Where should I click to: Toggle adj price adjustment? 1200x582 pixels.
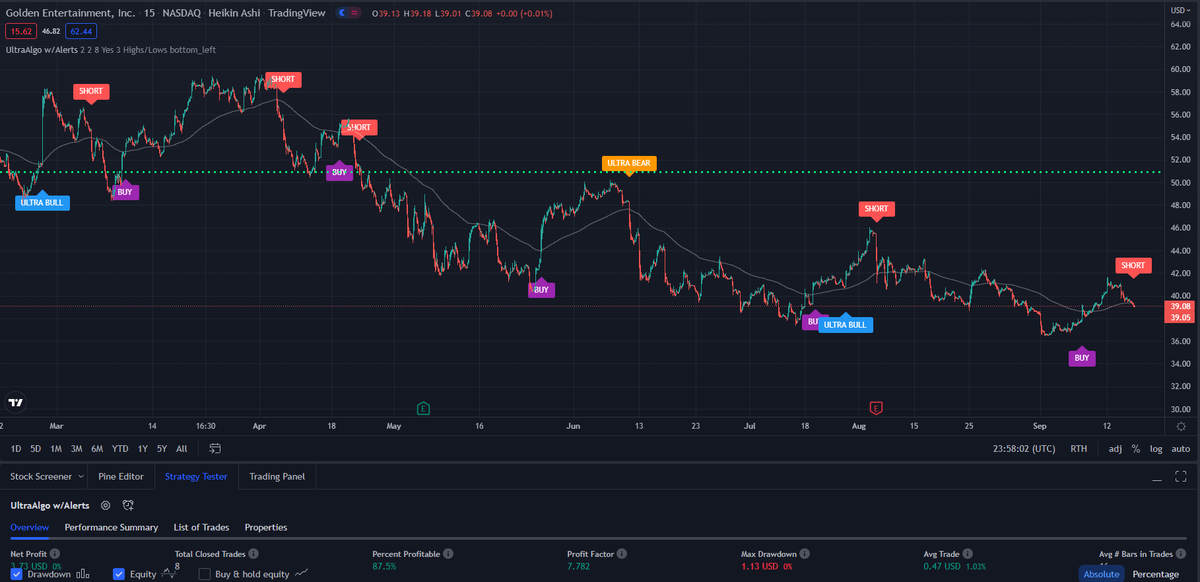[1115, 449]
